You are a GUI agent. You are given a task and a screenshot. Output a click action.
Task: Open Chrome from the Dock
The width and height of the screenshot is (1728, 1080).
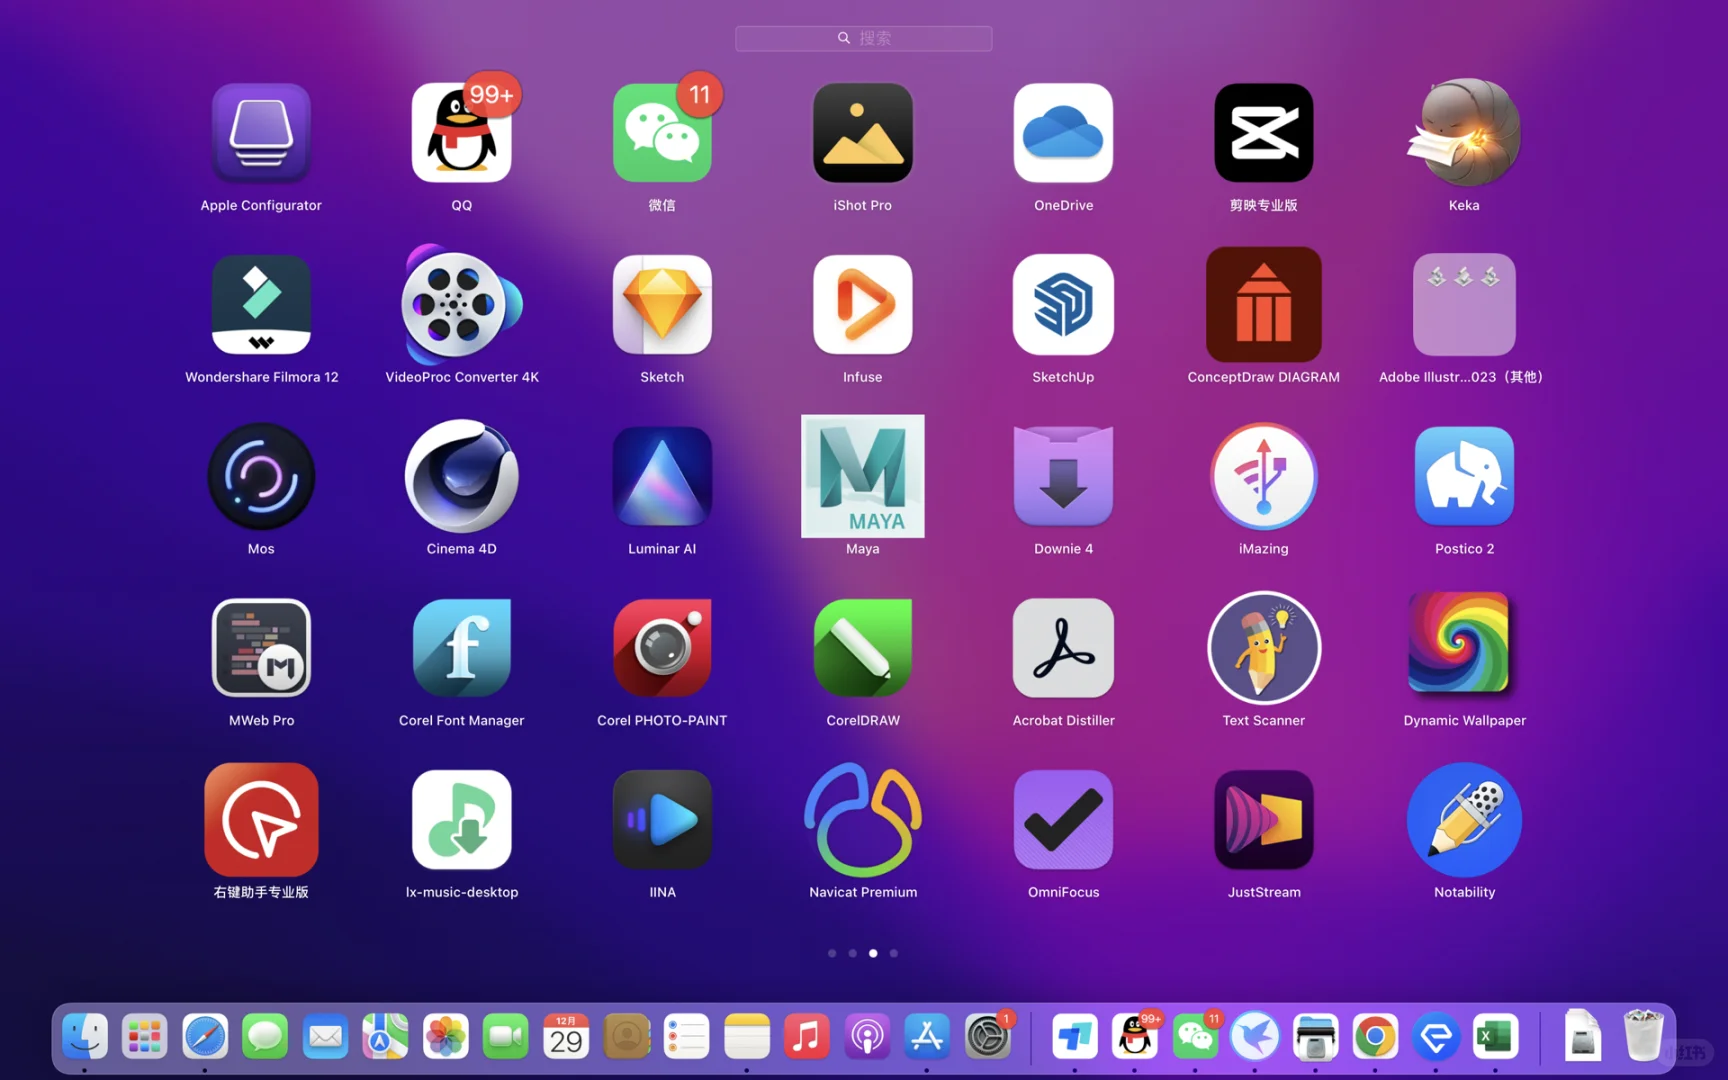pyautogui.click(x=1375, y=1037)
